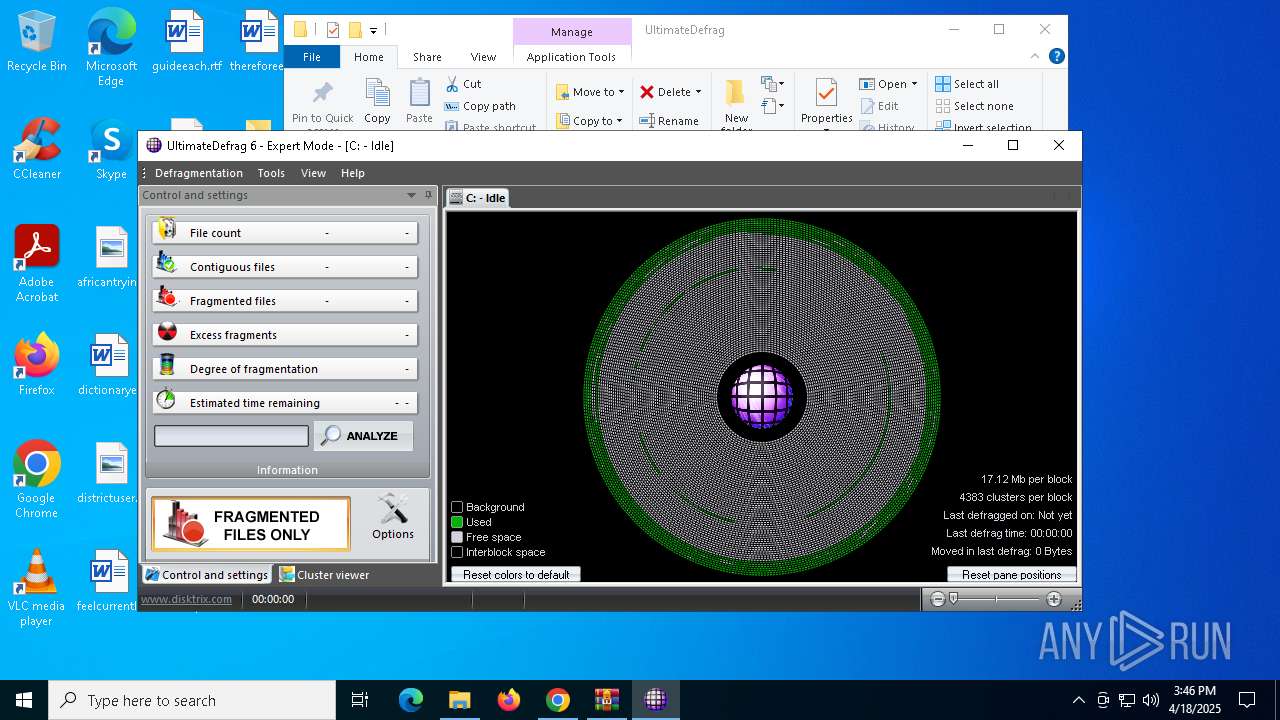1280x720 pixels.
Task: Click the Degree of fragmentation gauge icon
Action: (x=167, y=367)
